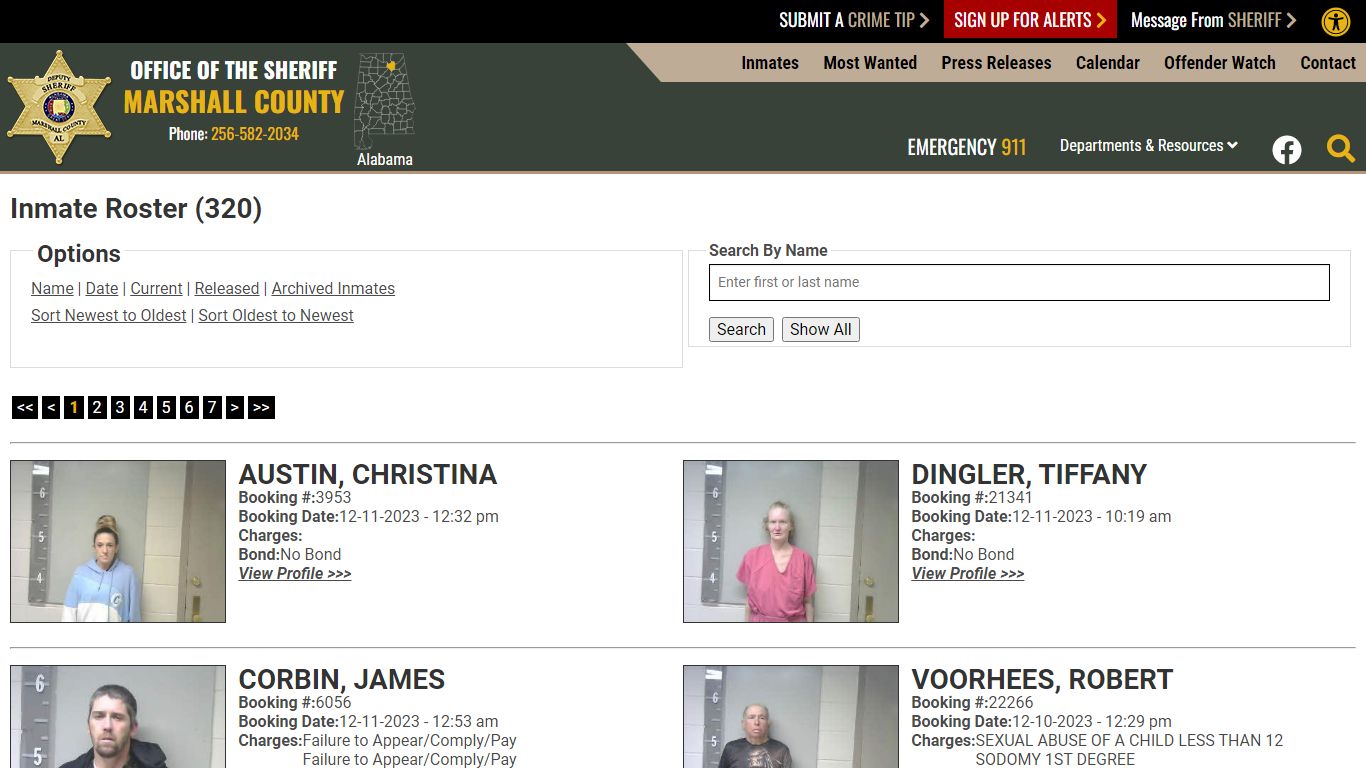Open Submit a Crime Tip link

click(854, 20)
